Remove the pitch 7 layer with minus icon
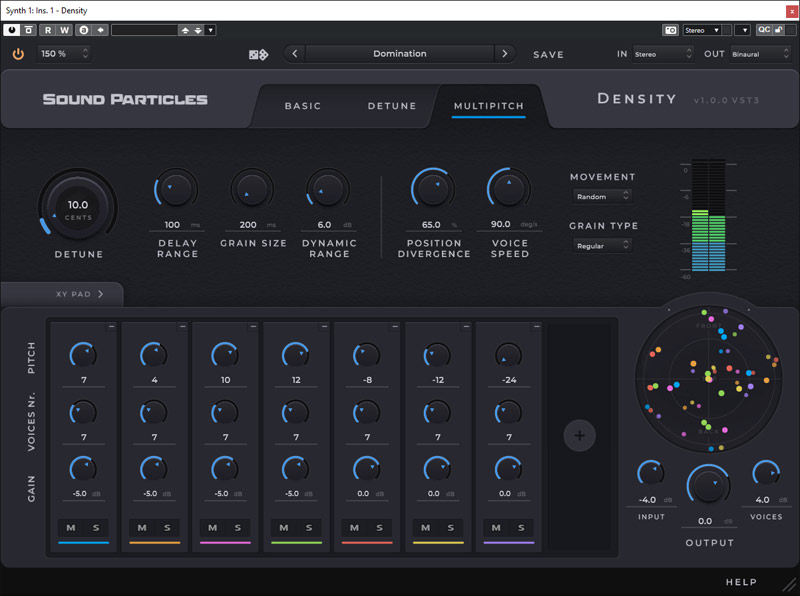The width and height of the screenshot is (800, 596). (x=112, y=327)
